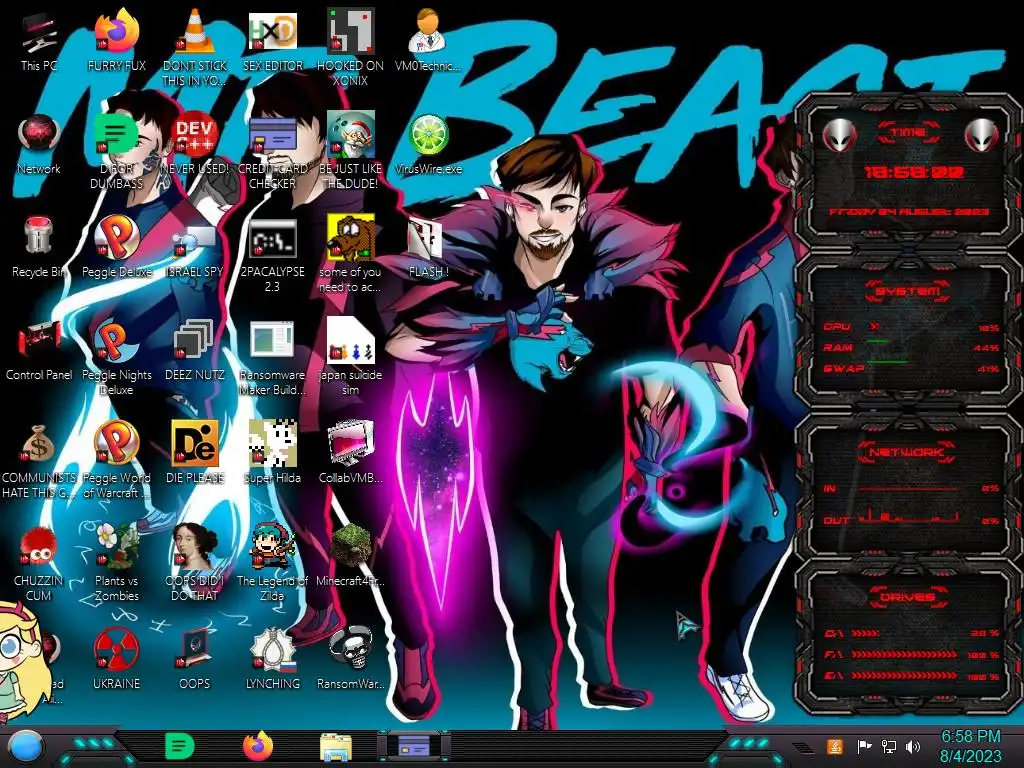
Task: Click right alien head on TIME gadget
Action: tap(982, 135)
